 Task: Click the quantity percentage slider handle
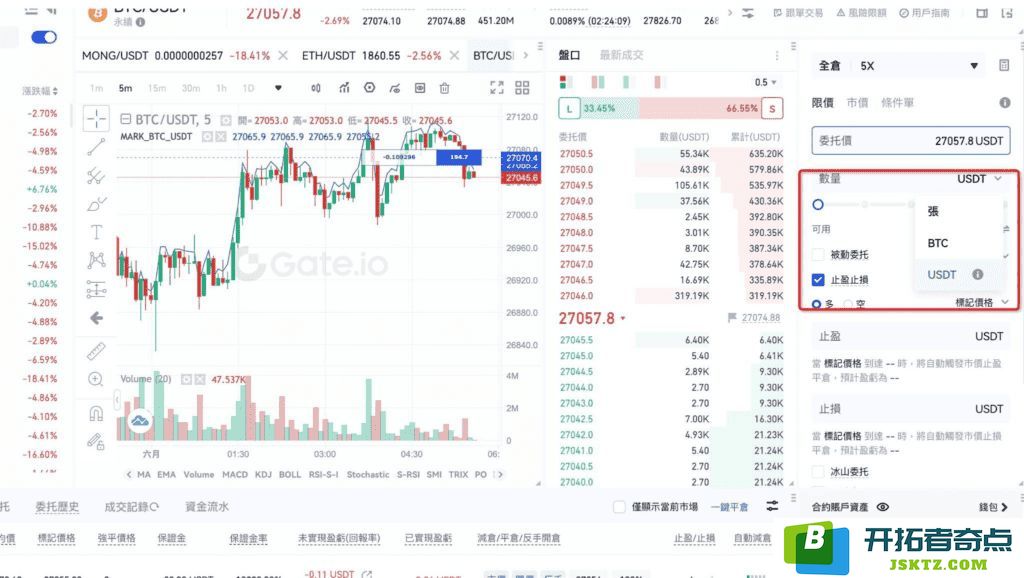818,204
